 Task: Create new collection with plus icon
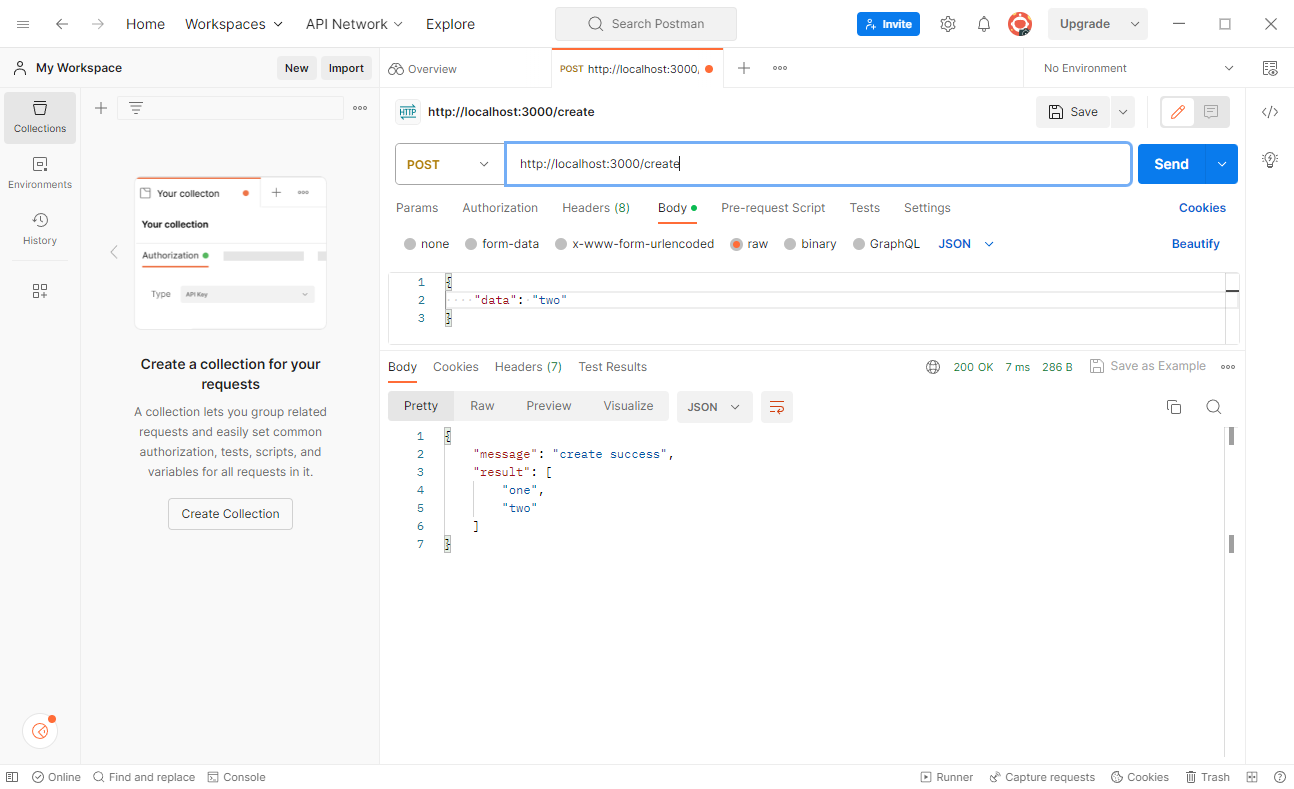pos(101,108)
